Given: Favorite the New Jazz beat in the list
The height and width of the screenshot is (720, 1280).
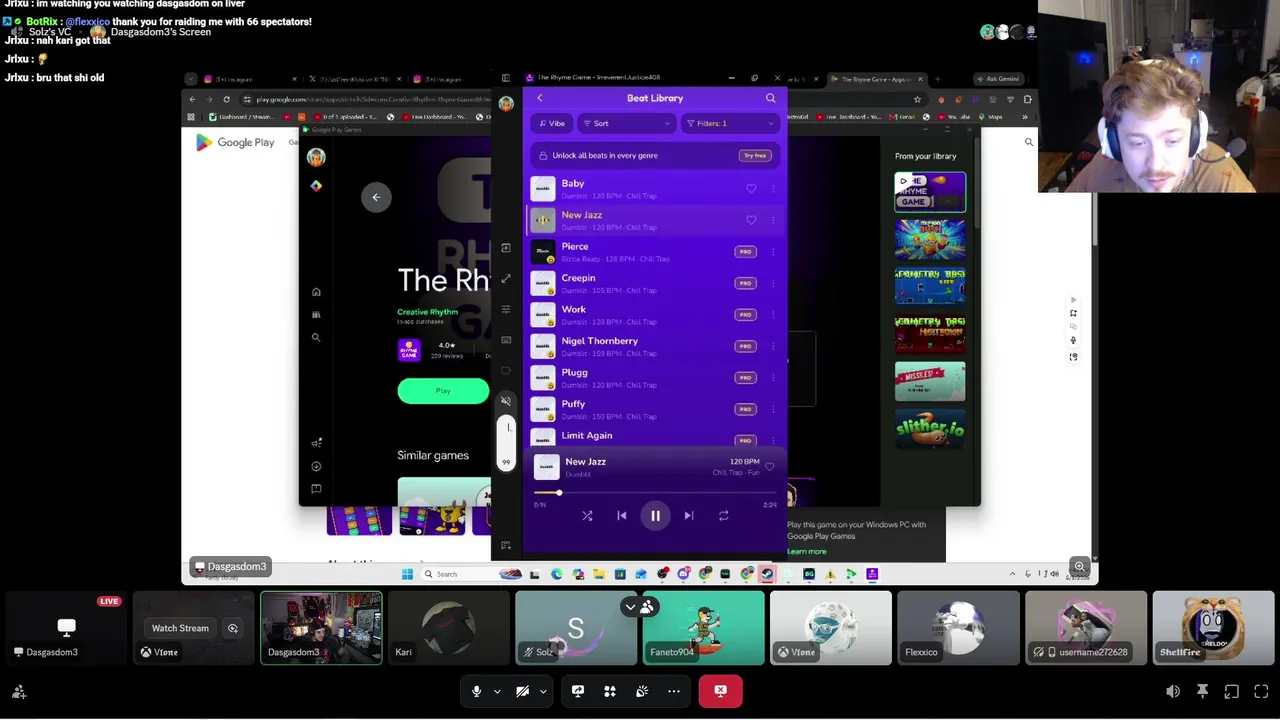Looking at the screenshot, I should [751, 220].
